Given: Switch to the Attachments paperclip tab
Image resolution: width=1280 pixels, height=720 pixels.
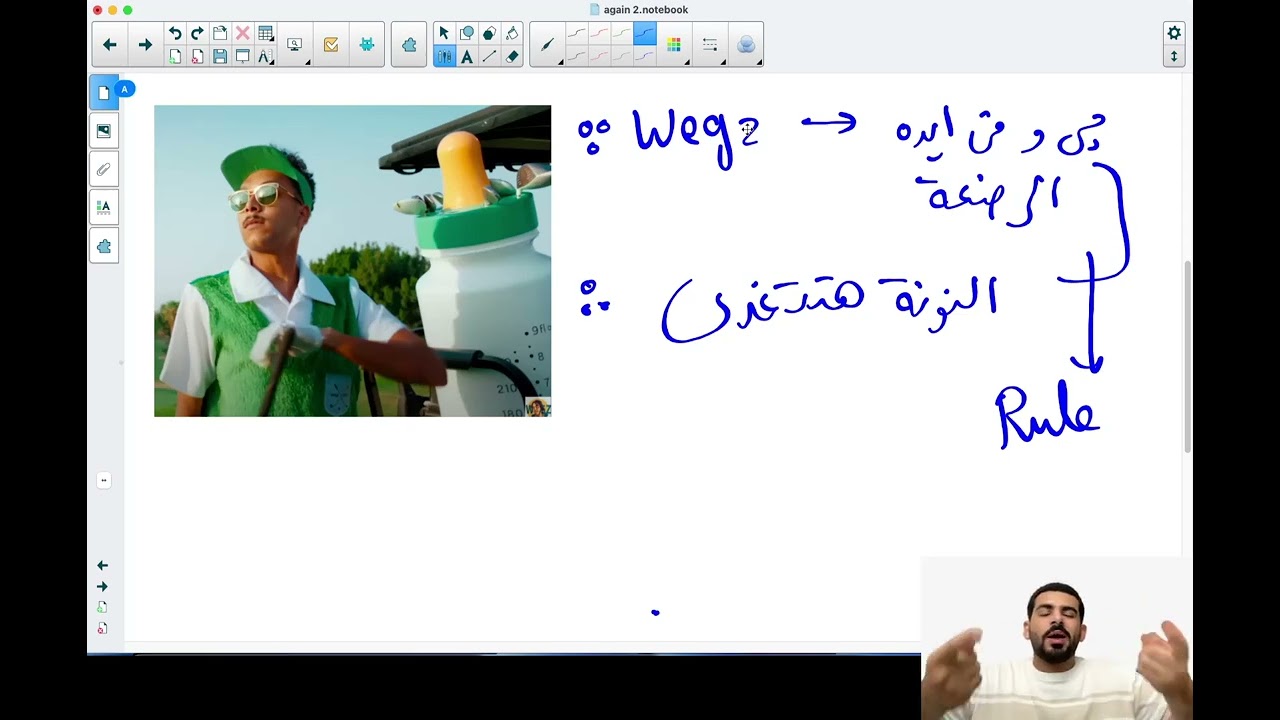Looking at the screenshot, I should (x=104, y=169).
